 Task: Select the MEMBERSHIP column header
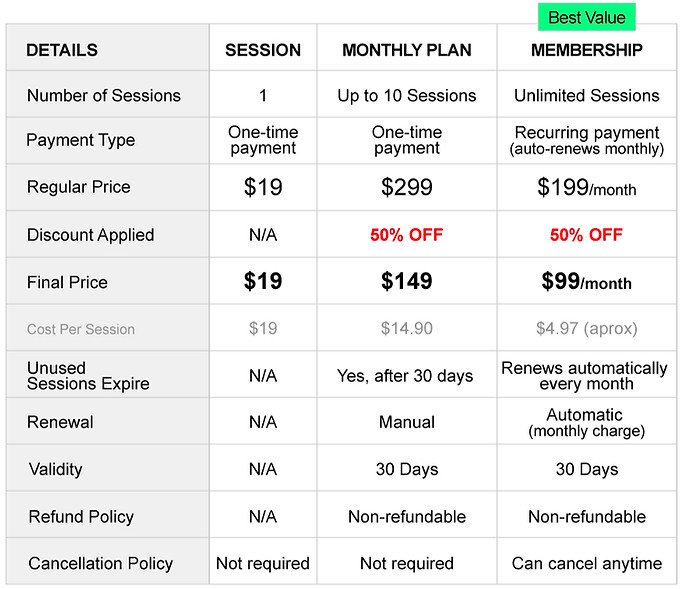(586, 50)
